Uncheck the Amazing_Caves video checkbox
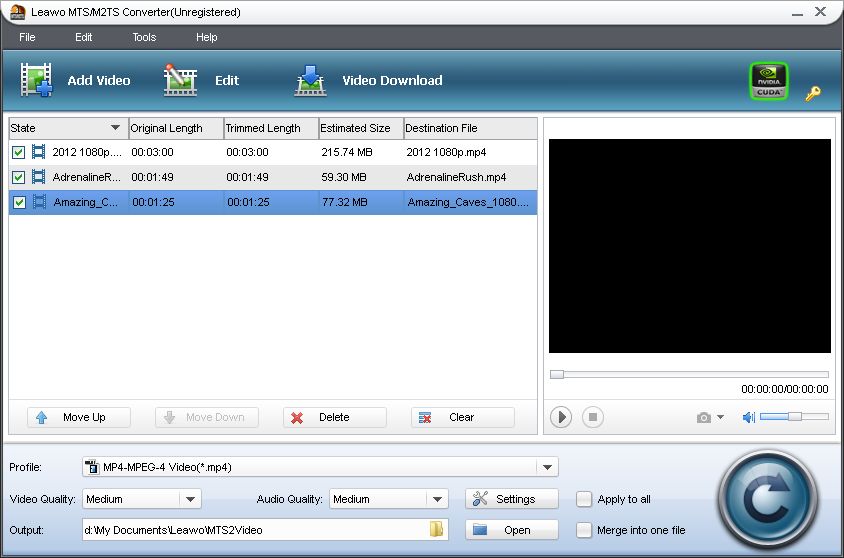Viewport: 844px width, 558px height. click(x=19, y=202)
